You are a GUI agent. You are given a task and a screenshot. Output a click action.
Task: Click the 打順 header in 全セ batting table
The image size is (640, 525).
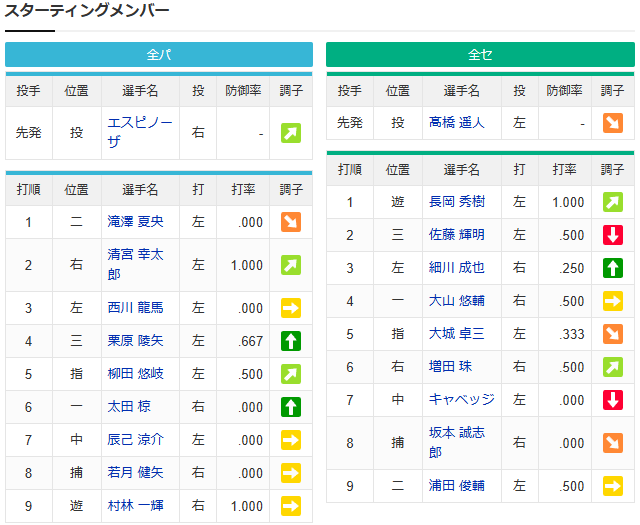click(x=350, y=170)
